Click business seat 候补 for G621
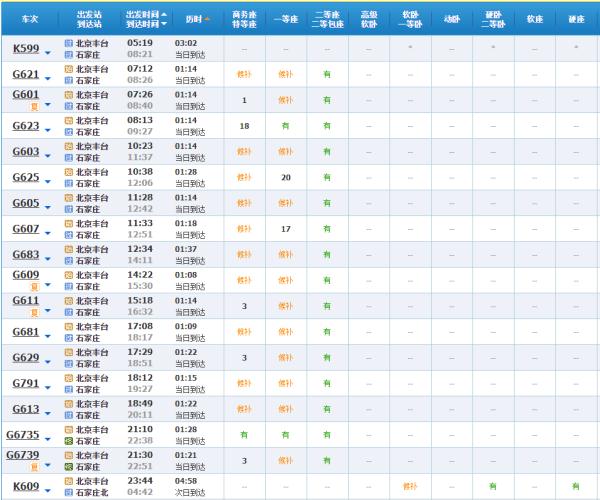Image resolution: width=600 pixels, height=500 pixels. pyautogui.click(x=244, y=74)
